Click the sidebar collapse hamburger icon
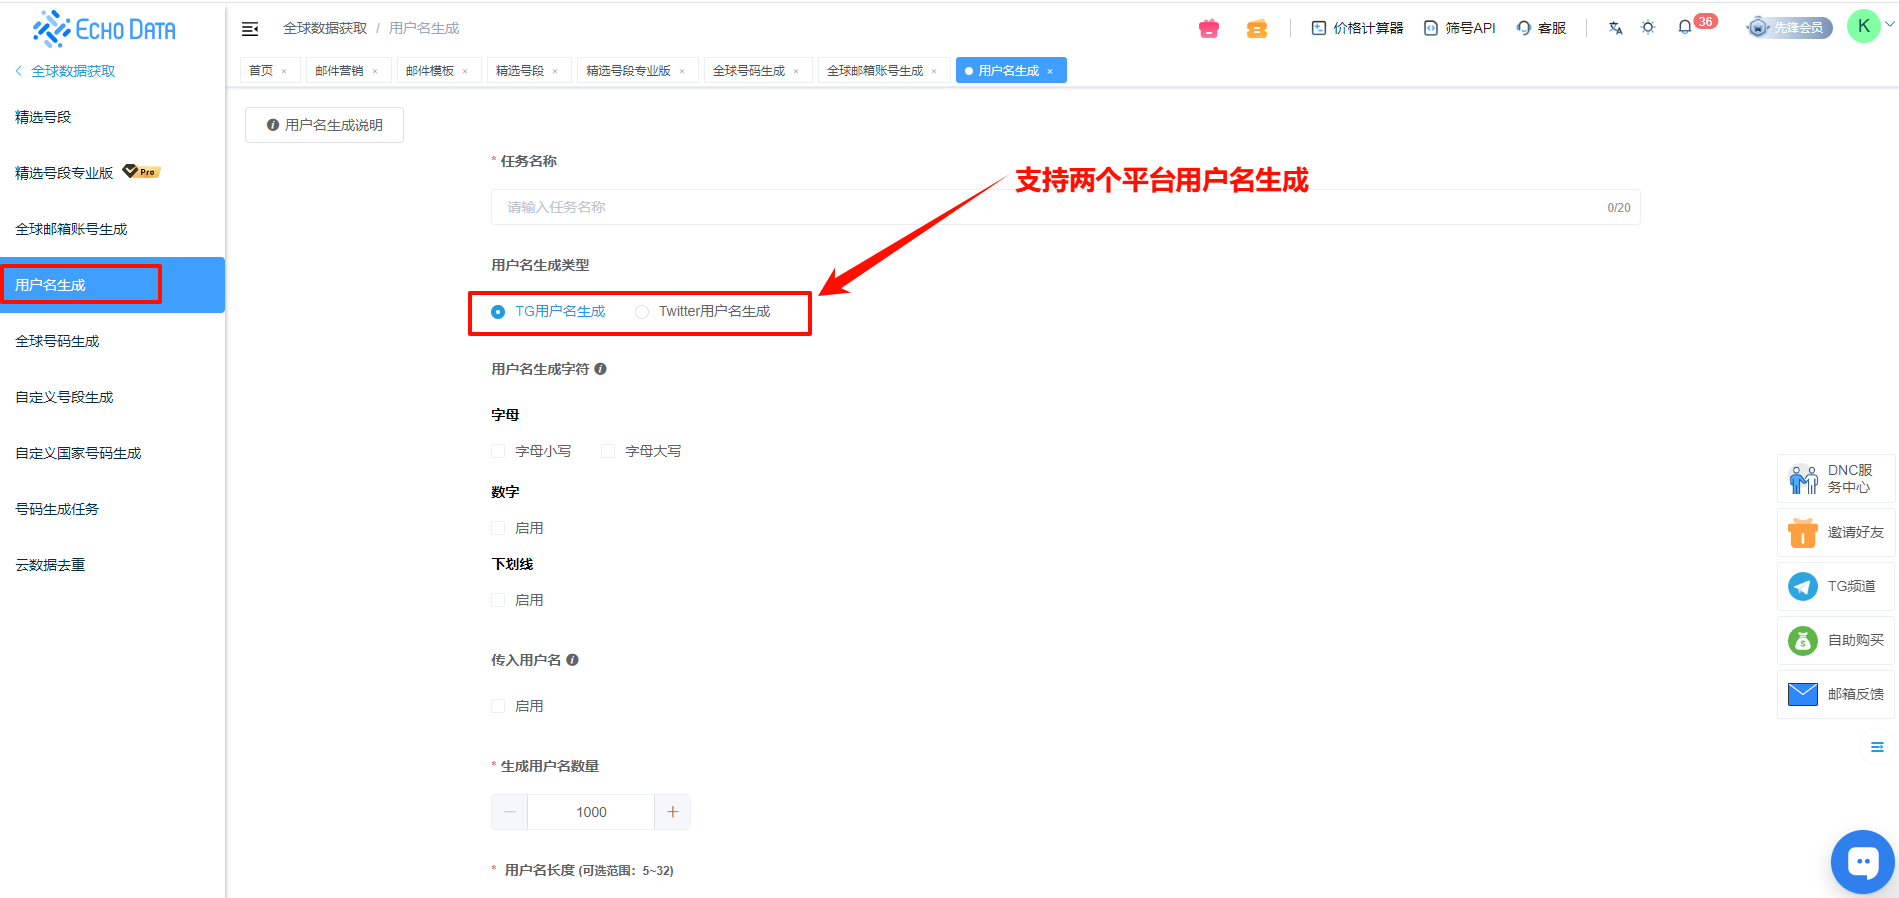Screen dimensions: 1899x898 coord(250,29)
